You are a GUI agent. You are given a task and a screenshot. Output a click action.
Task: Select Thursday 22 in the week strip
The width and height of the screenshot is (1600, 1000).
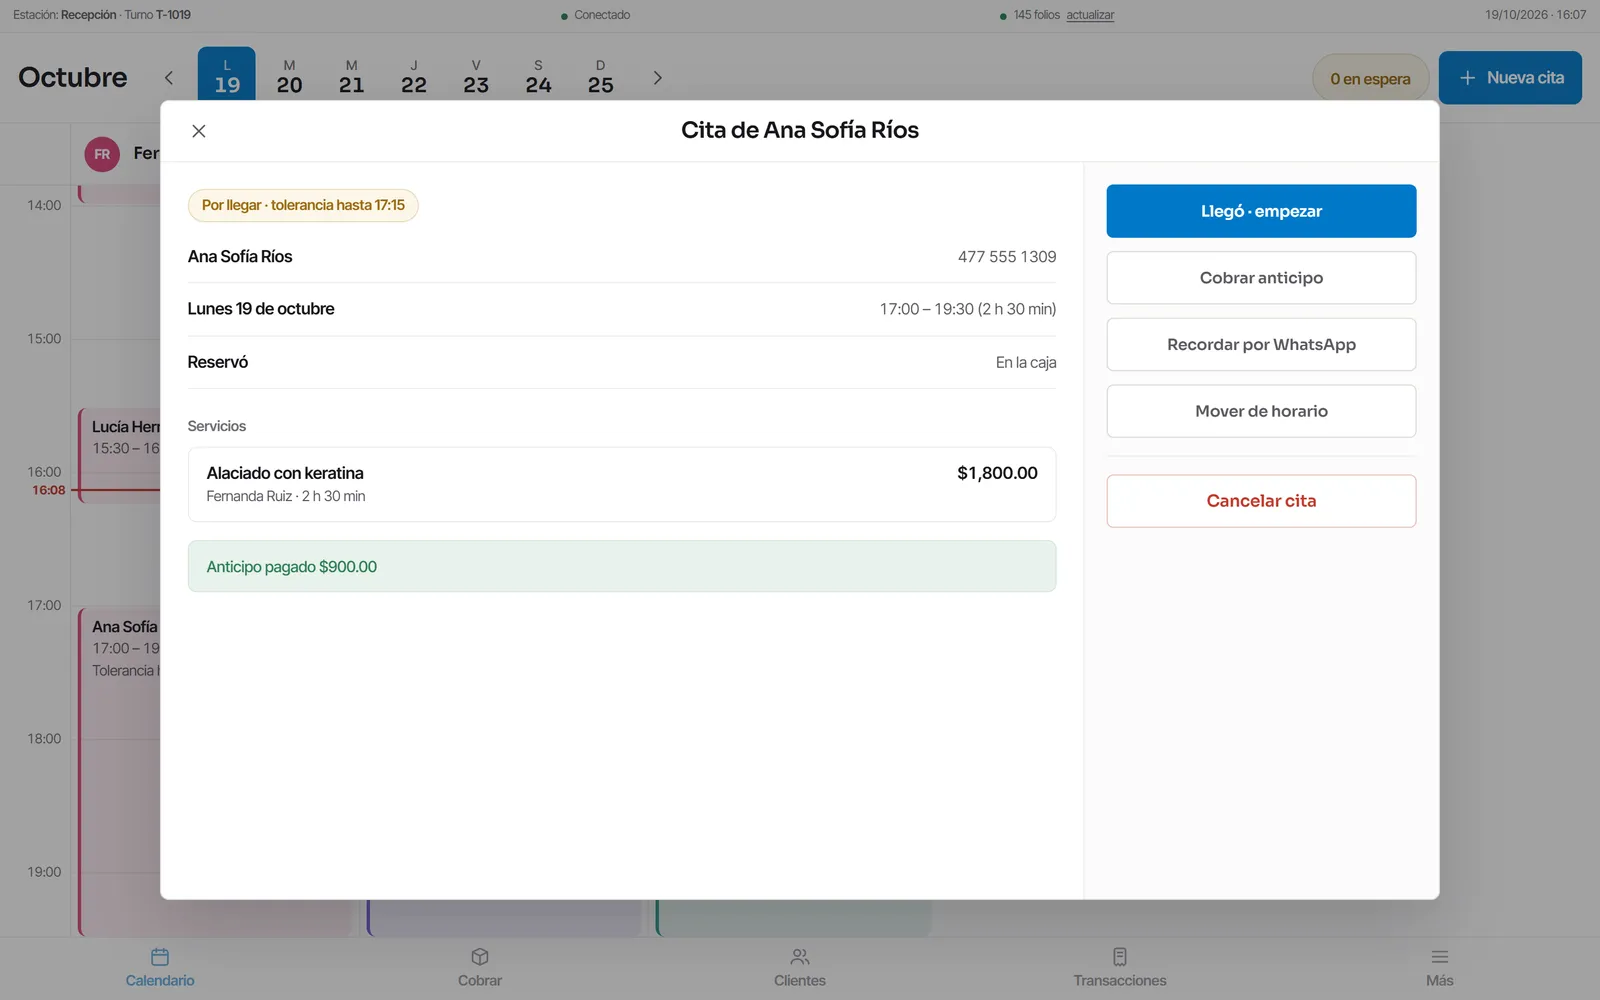[x=414, y=76]
